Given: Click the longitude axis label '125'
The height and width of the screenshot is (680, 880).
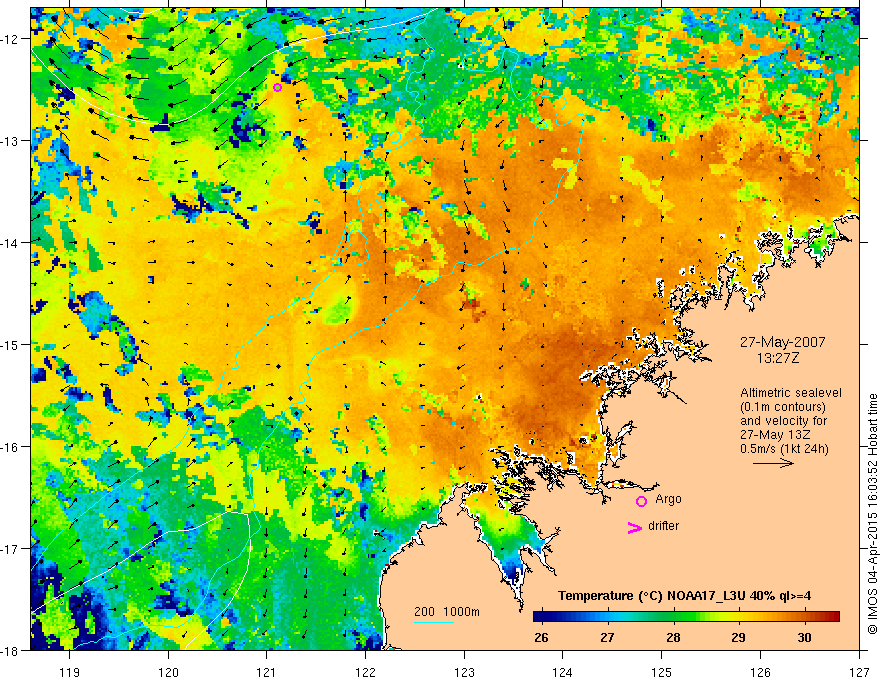Looking at the screenshot, I should coord(662,673).
